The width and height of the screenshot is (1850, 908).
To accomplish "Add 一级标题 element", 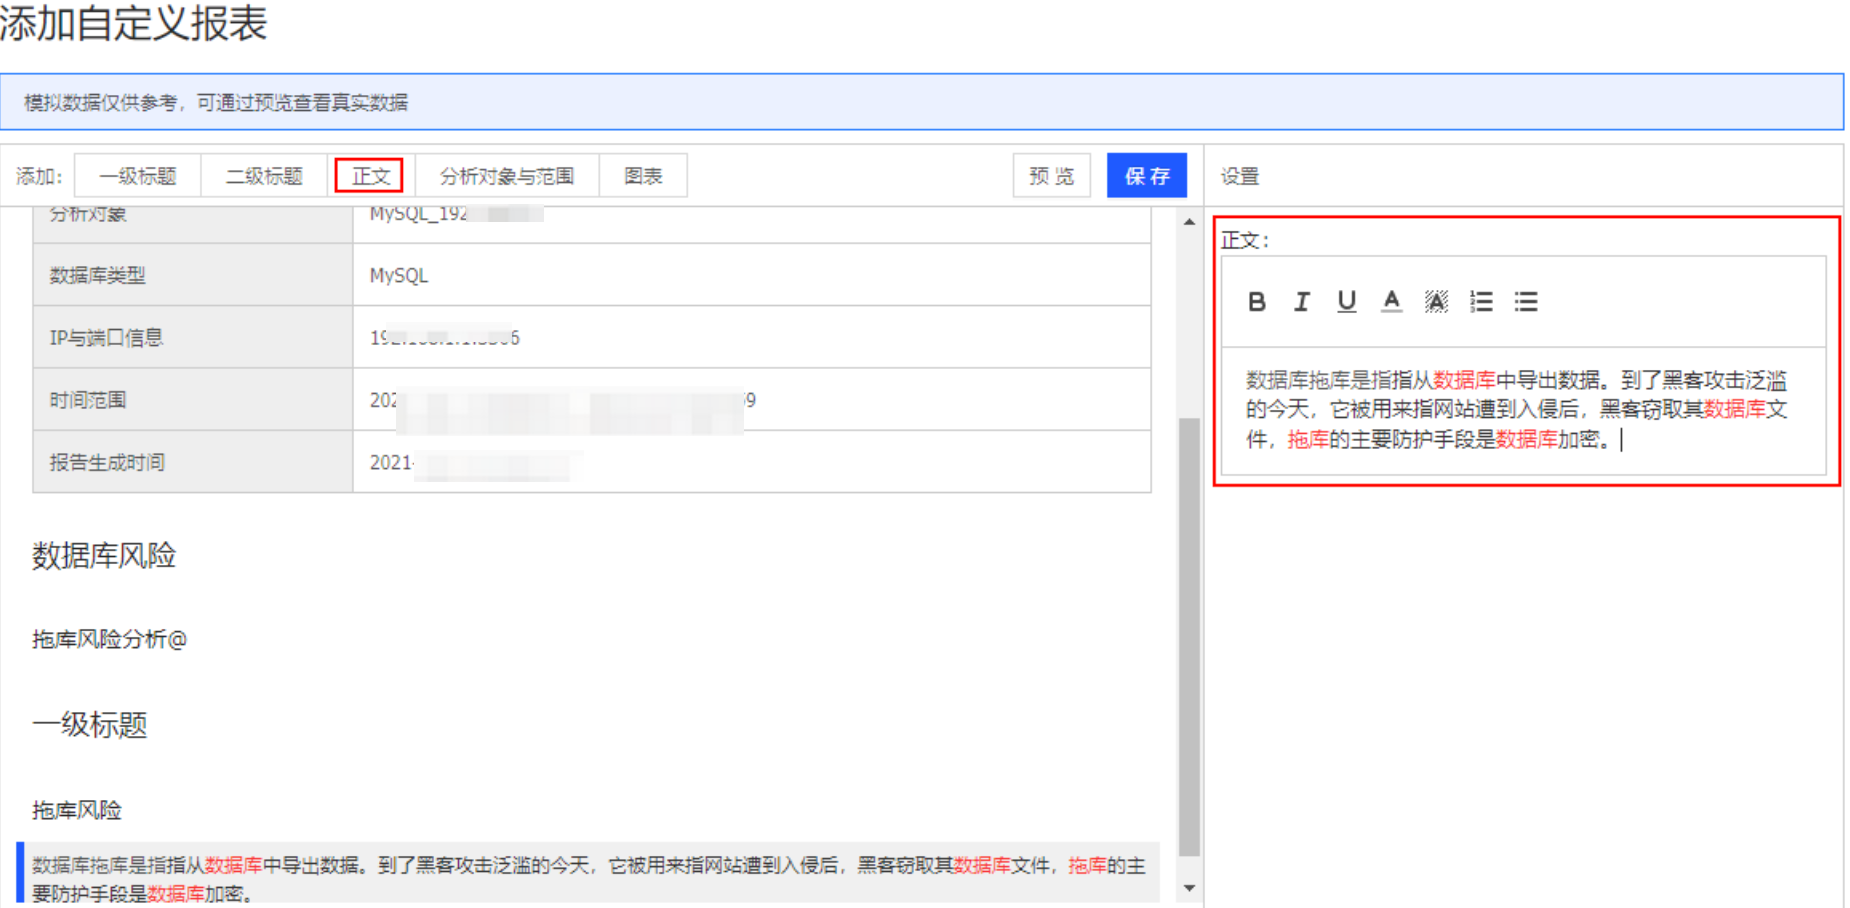I will (x=138, y=176).
